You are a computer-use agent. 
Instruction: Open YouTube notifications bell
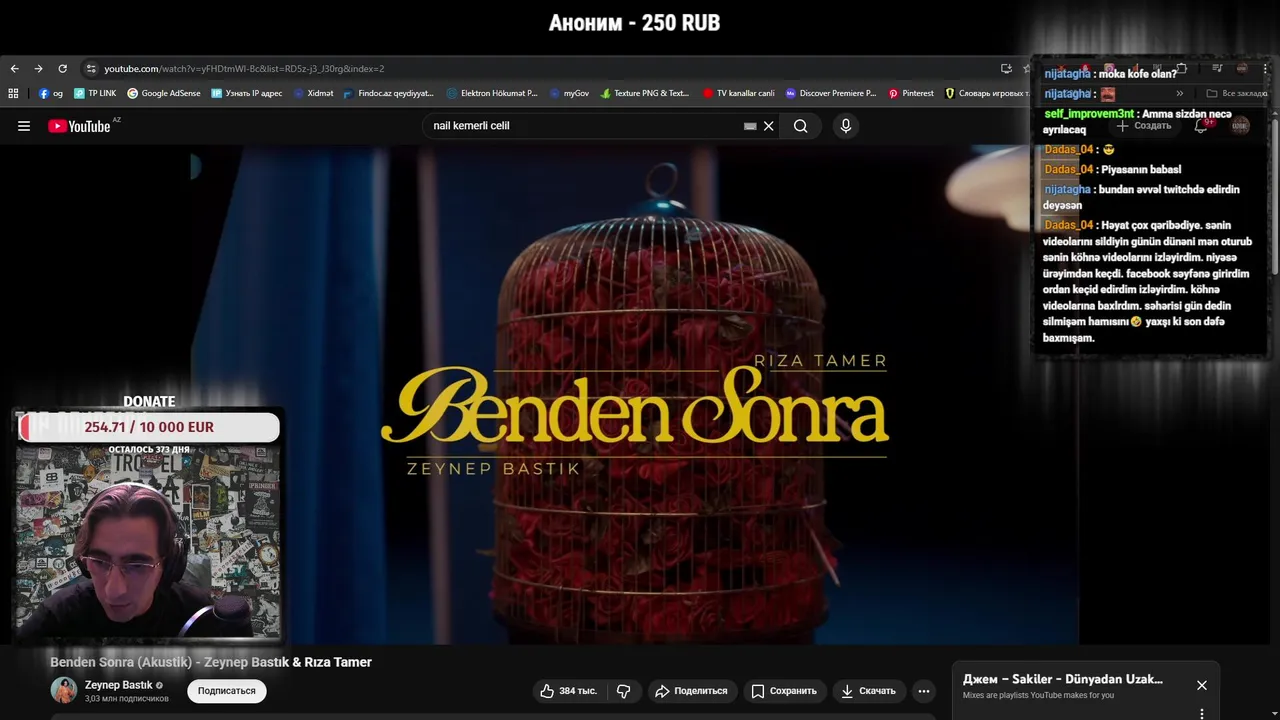click(x=1201, y=126)
